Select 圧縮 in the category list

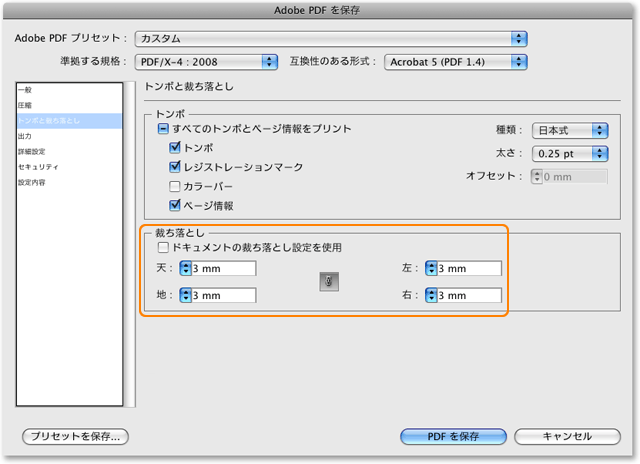(x=24, y=105)
